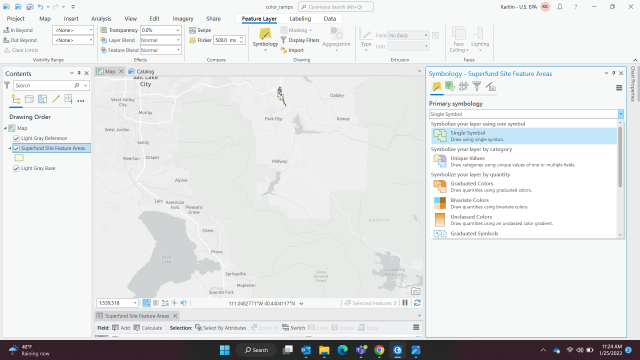Click Select By Attributes in table
This screenshot has height=360, width=640.
coord(221,328)
